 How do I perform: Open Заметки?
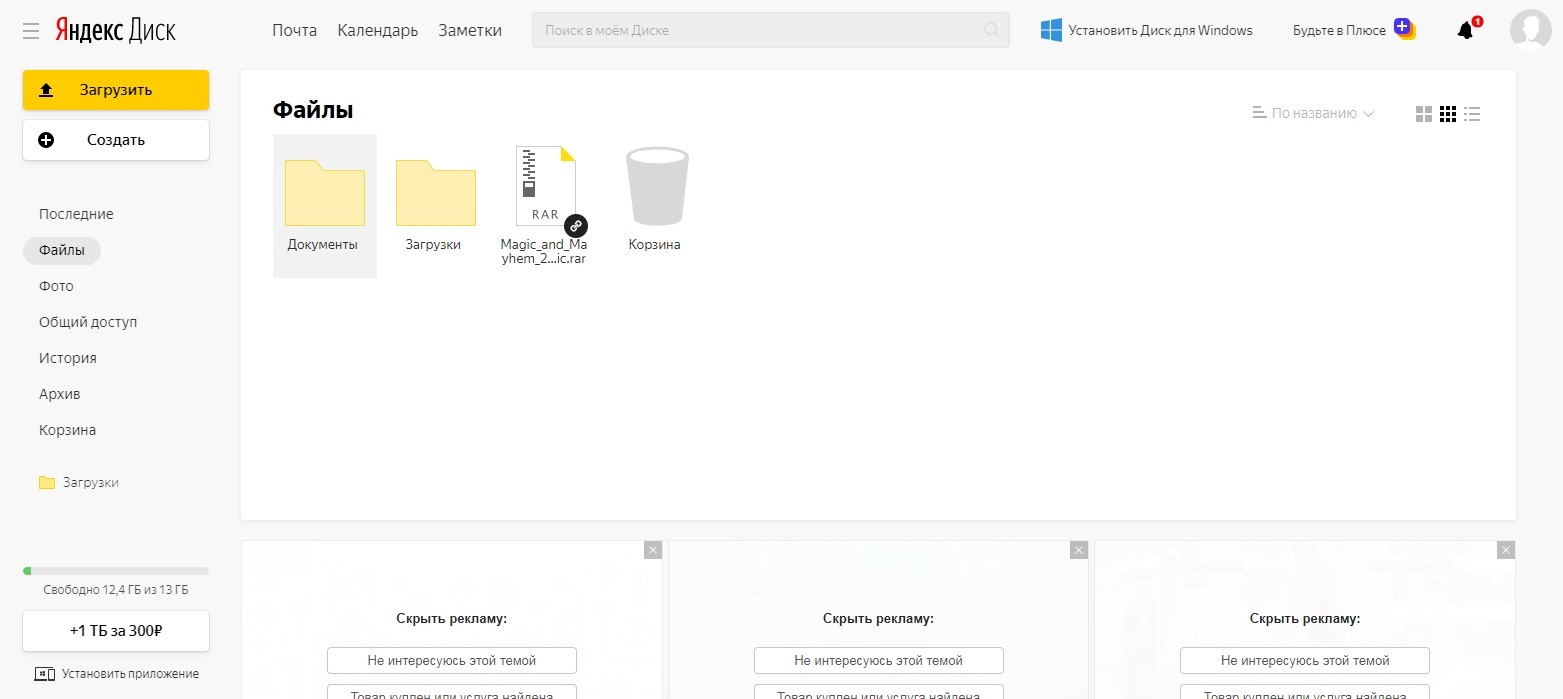[x=470, y=30]
